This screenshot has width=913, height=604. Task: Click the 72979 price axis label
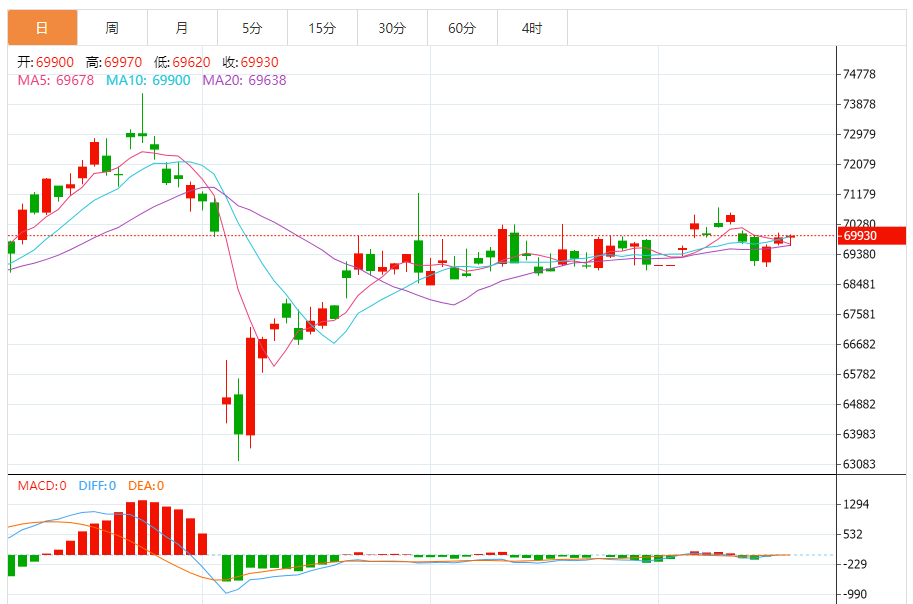pos(859,134)
